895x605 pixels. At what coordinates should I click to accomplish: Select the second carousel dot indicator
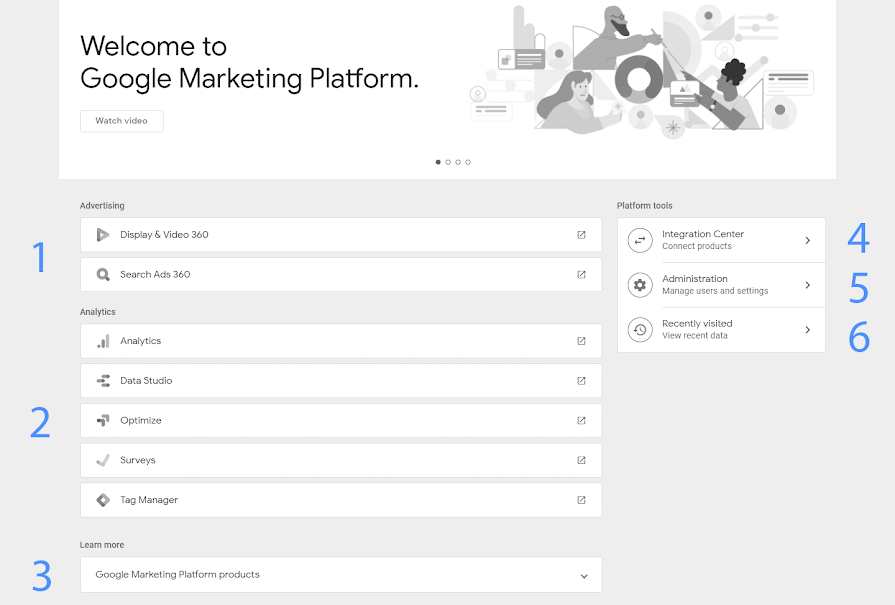tap(448, 161)
